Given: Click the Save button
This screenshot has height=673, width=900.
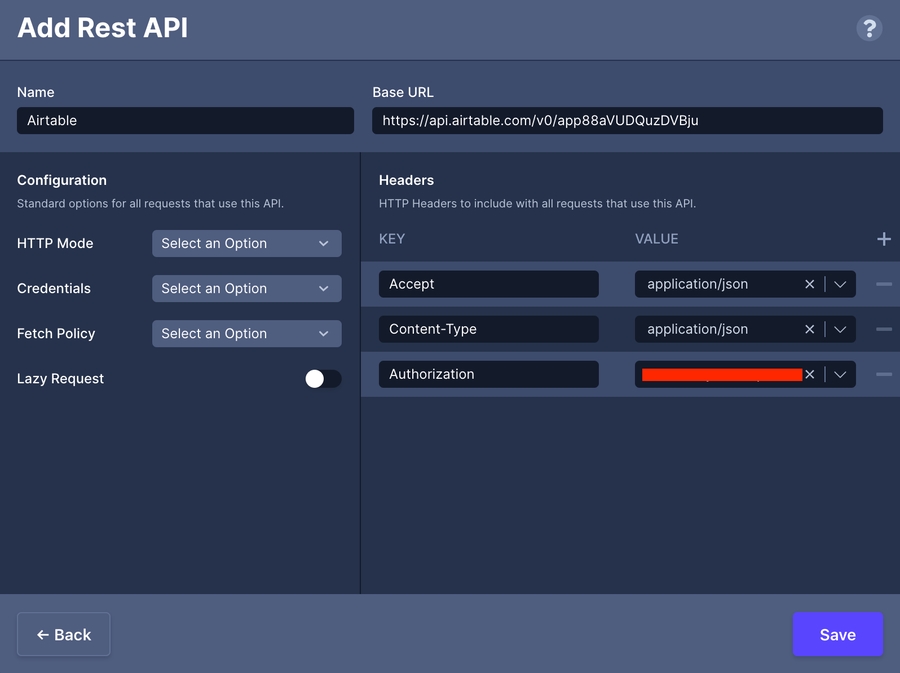Looking at the screenshot, I should coord(837,634).
